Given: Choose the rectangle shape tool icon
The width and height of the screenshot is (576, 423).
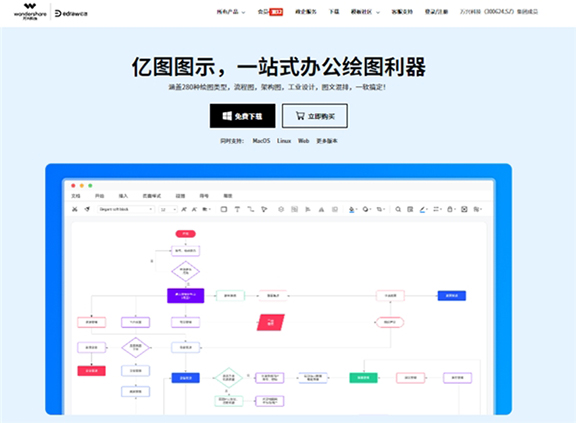Looking at the screenshot, I should 223,209.
